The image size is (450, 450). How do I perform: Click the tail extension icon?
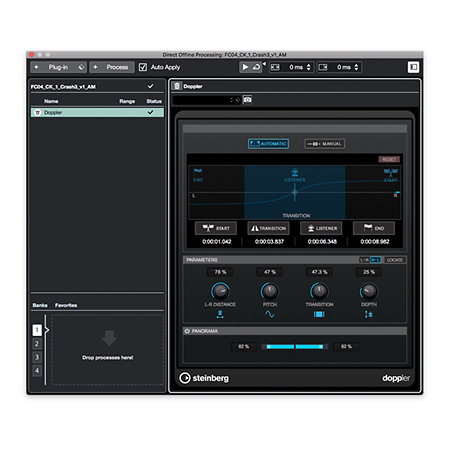[x=323, y=67]
